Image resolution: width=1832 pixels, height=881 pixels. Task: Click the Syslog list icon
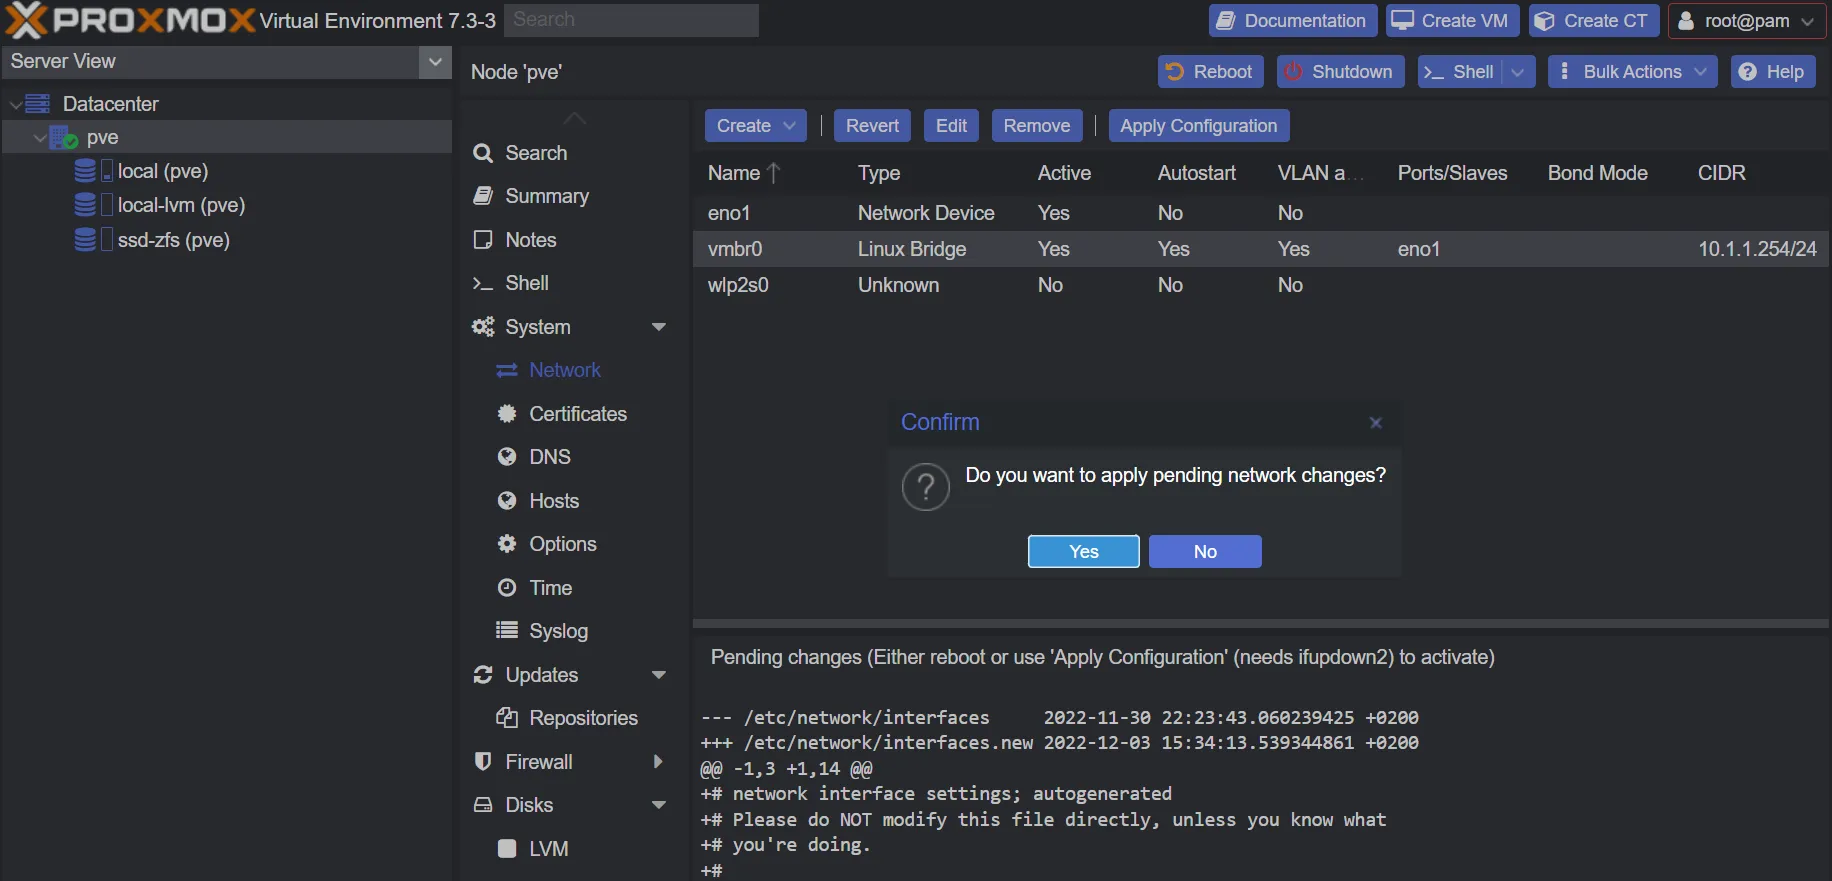click(x=507, y=631)
